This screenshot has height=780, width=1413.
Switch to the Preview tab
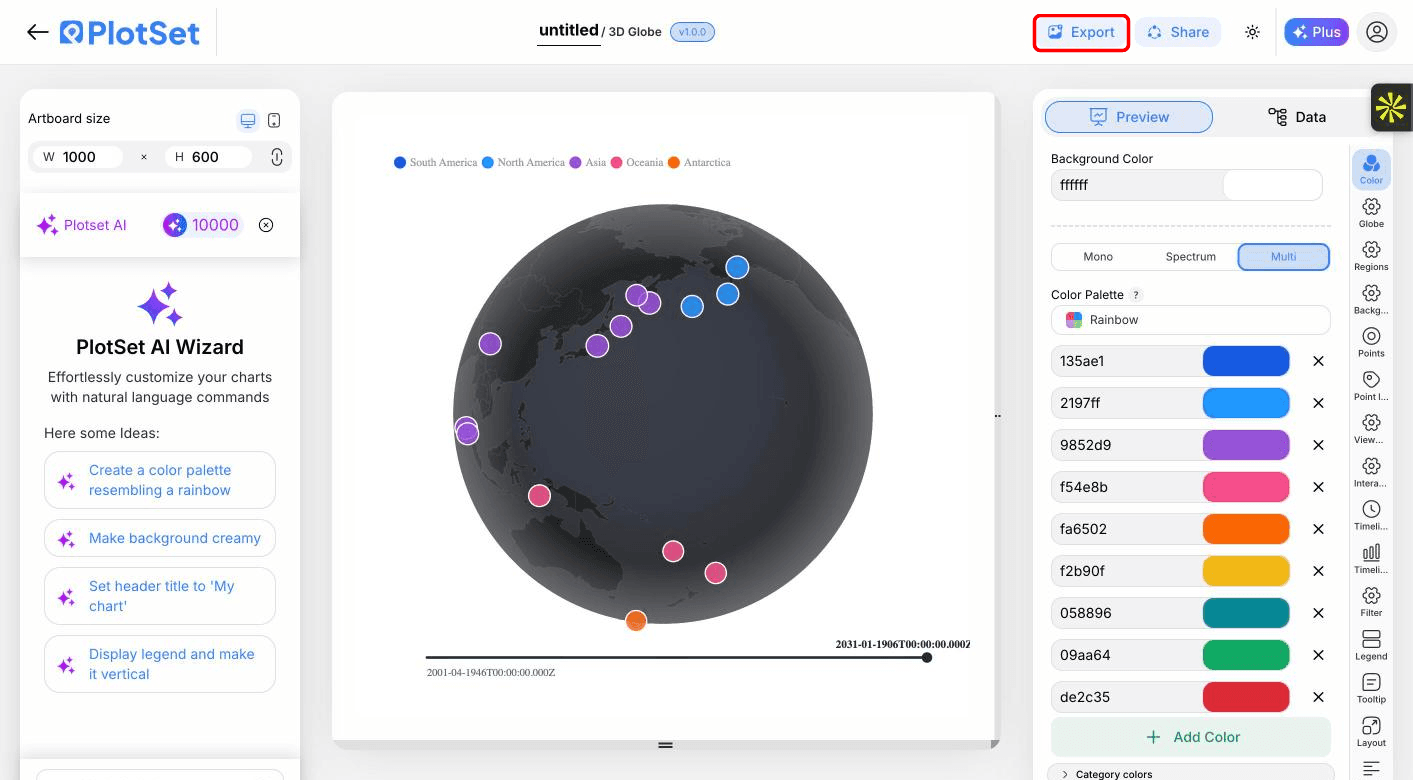tap(1129, 117)
